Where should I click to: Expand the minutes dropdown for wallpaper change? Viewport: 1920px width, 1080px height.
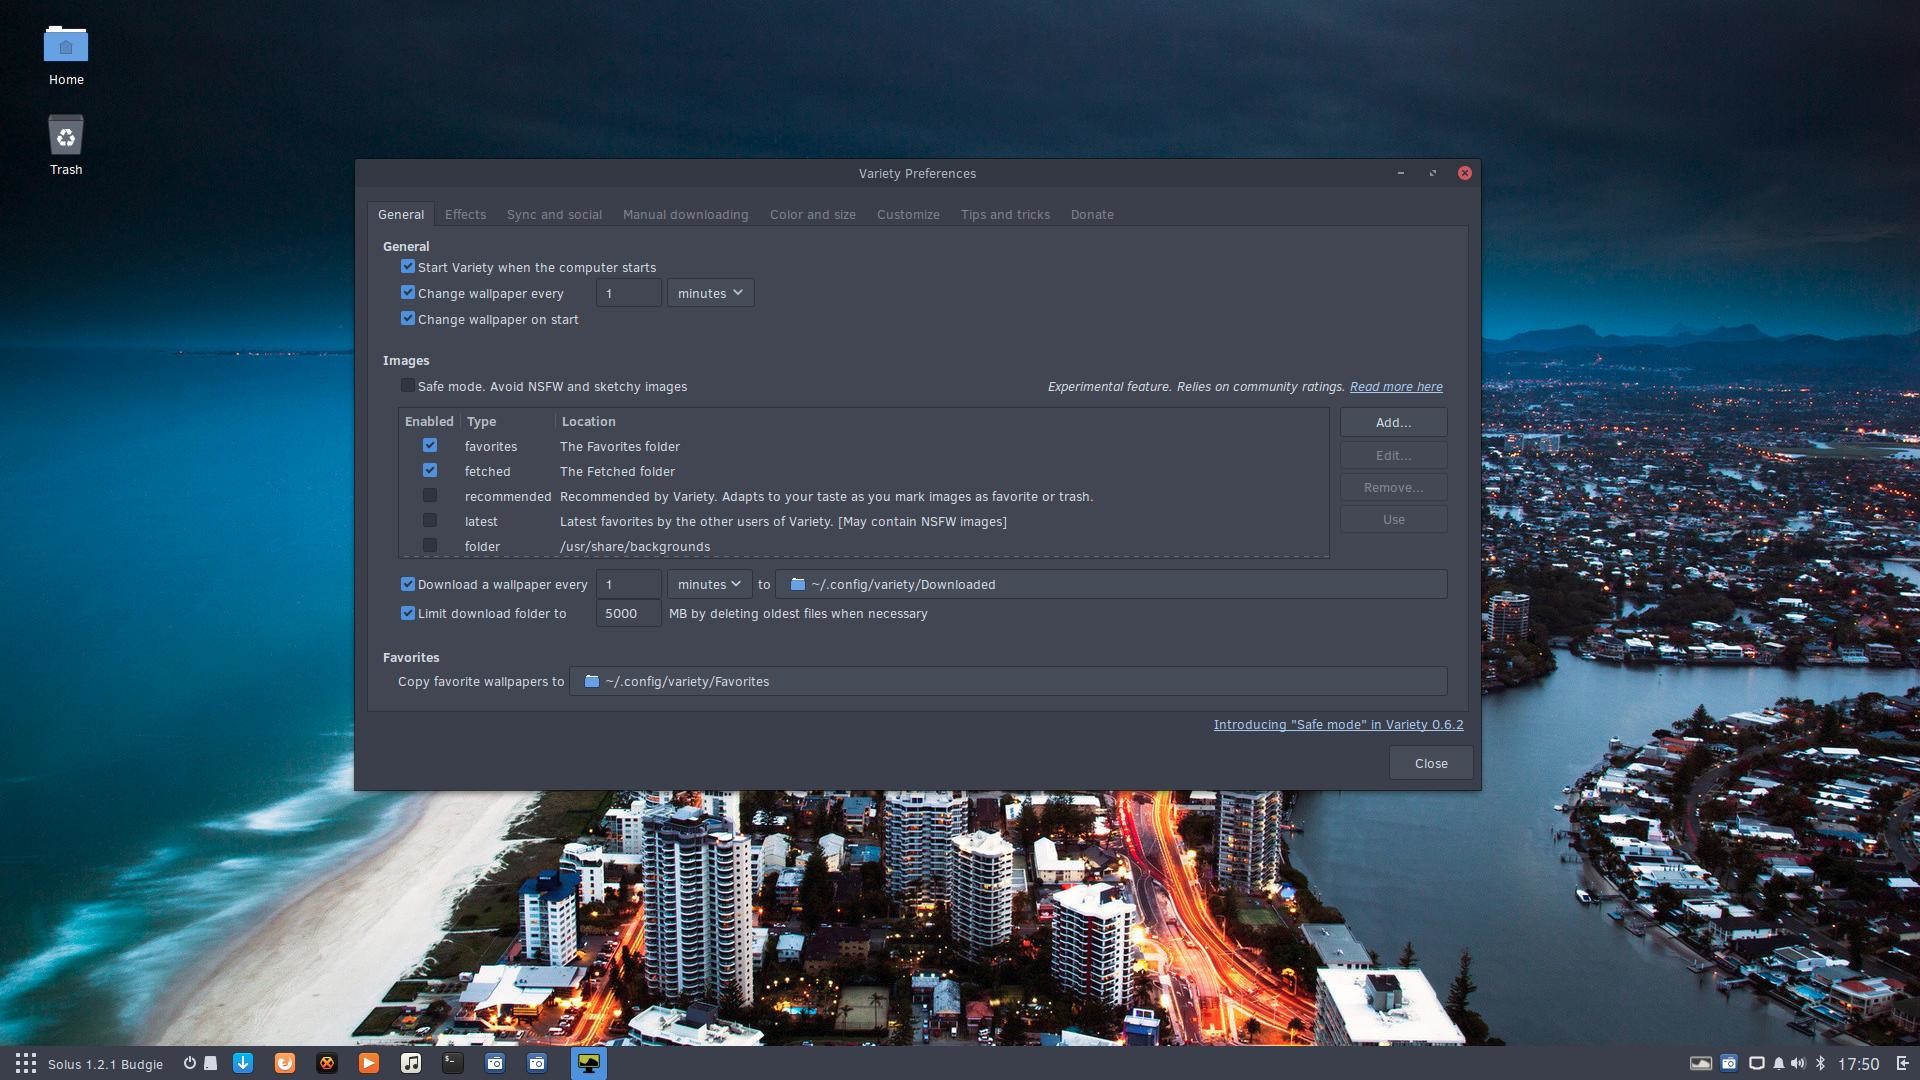pos(711,294)
